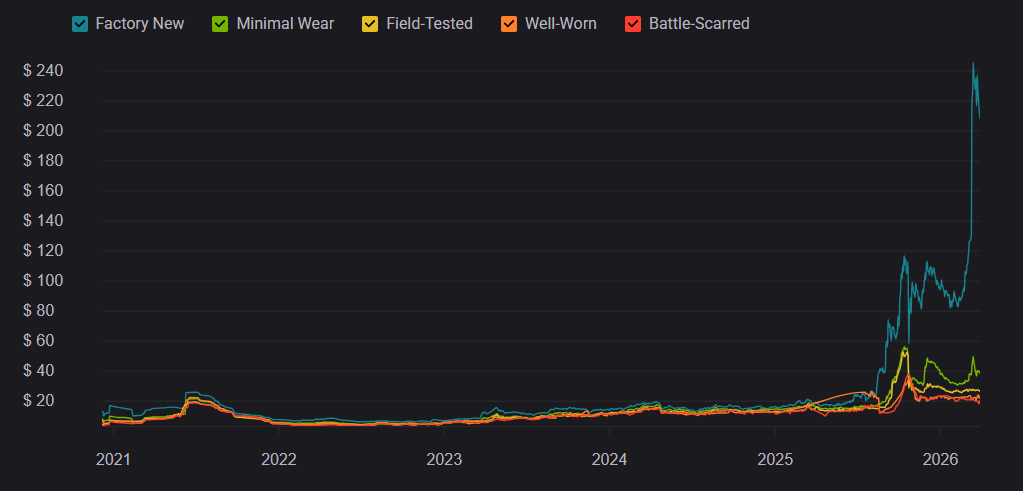Click the Field-Tested legend label
The height and width of the screenshot is (491, 1023).
tap(429, 23)
